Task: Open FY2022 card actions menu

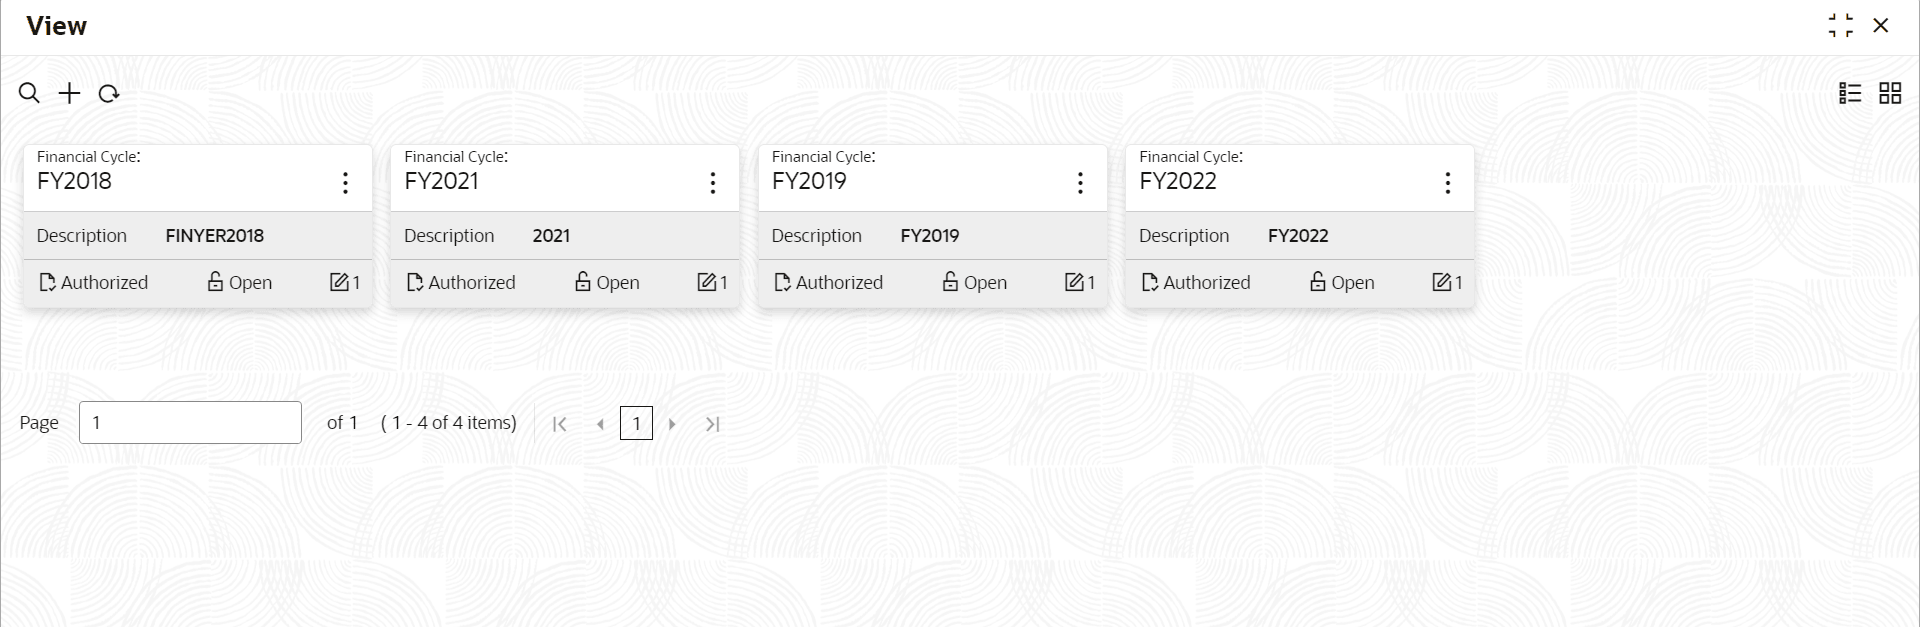Action: 1447,182
